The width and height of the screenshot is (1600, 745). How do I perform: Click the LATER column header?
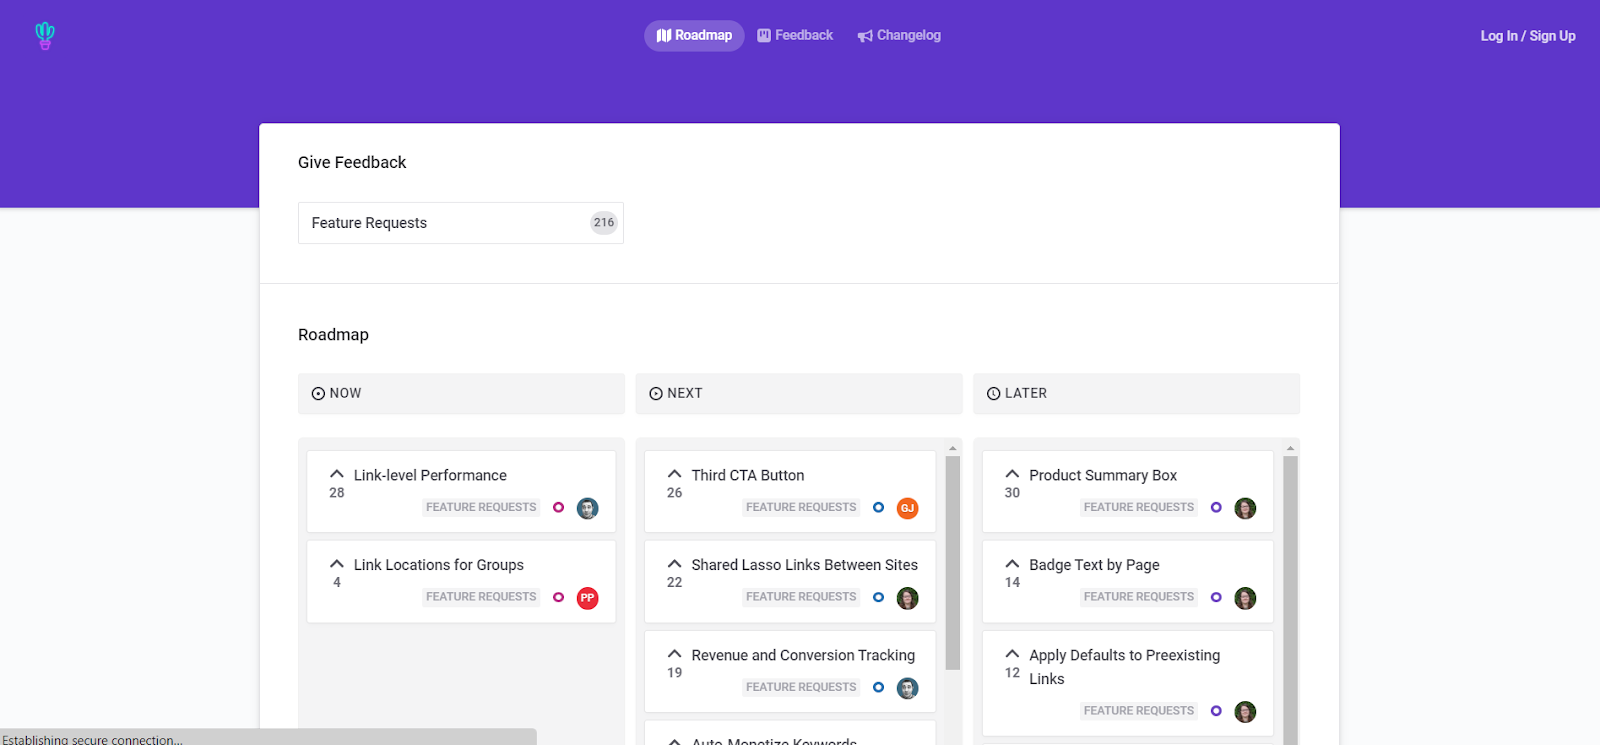(1137, 394)
